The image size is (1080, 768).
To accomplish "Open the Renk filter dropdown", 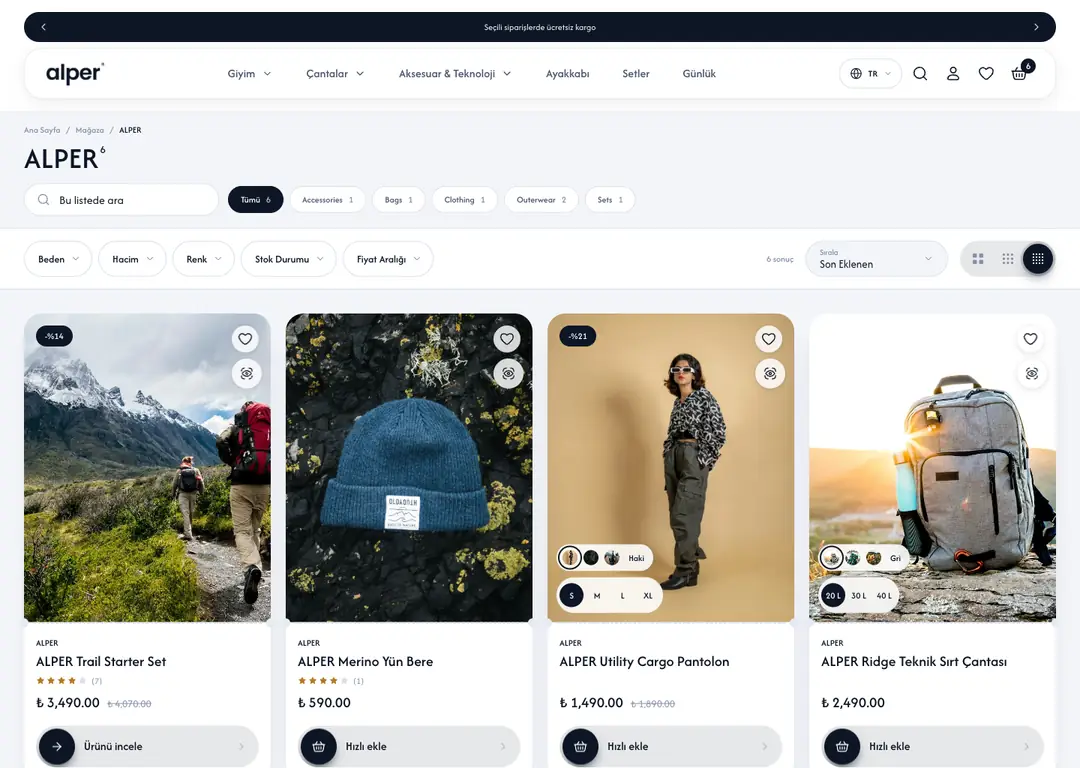I will click(203, 259).
